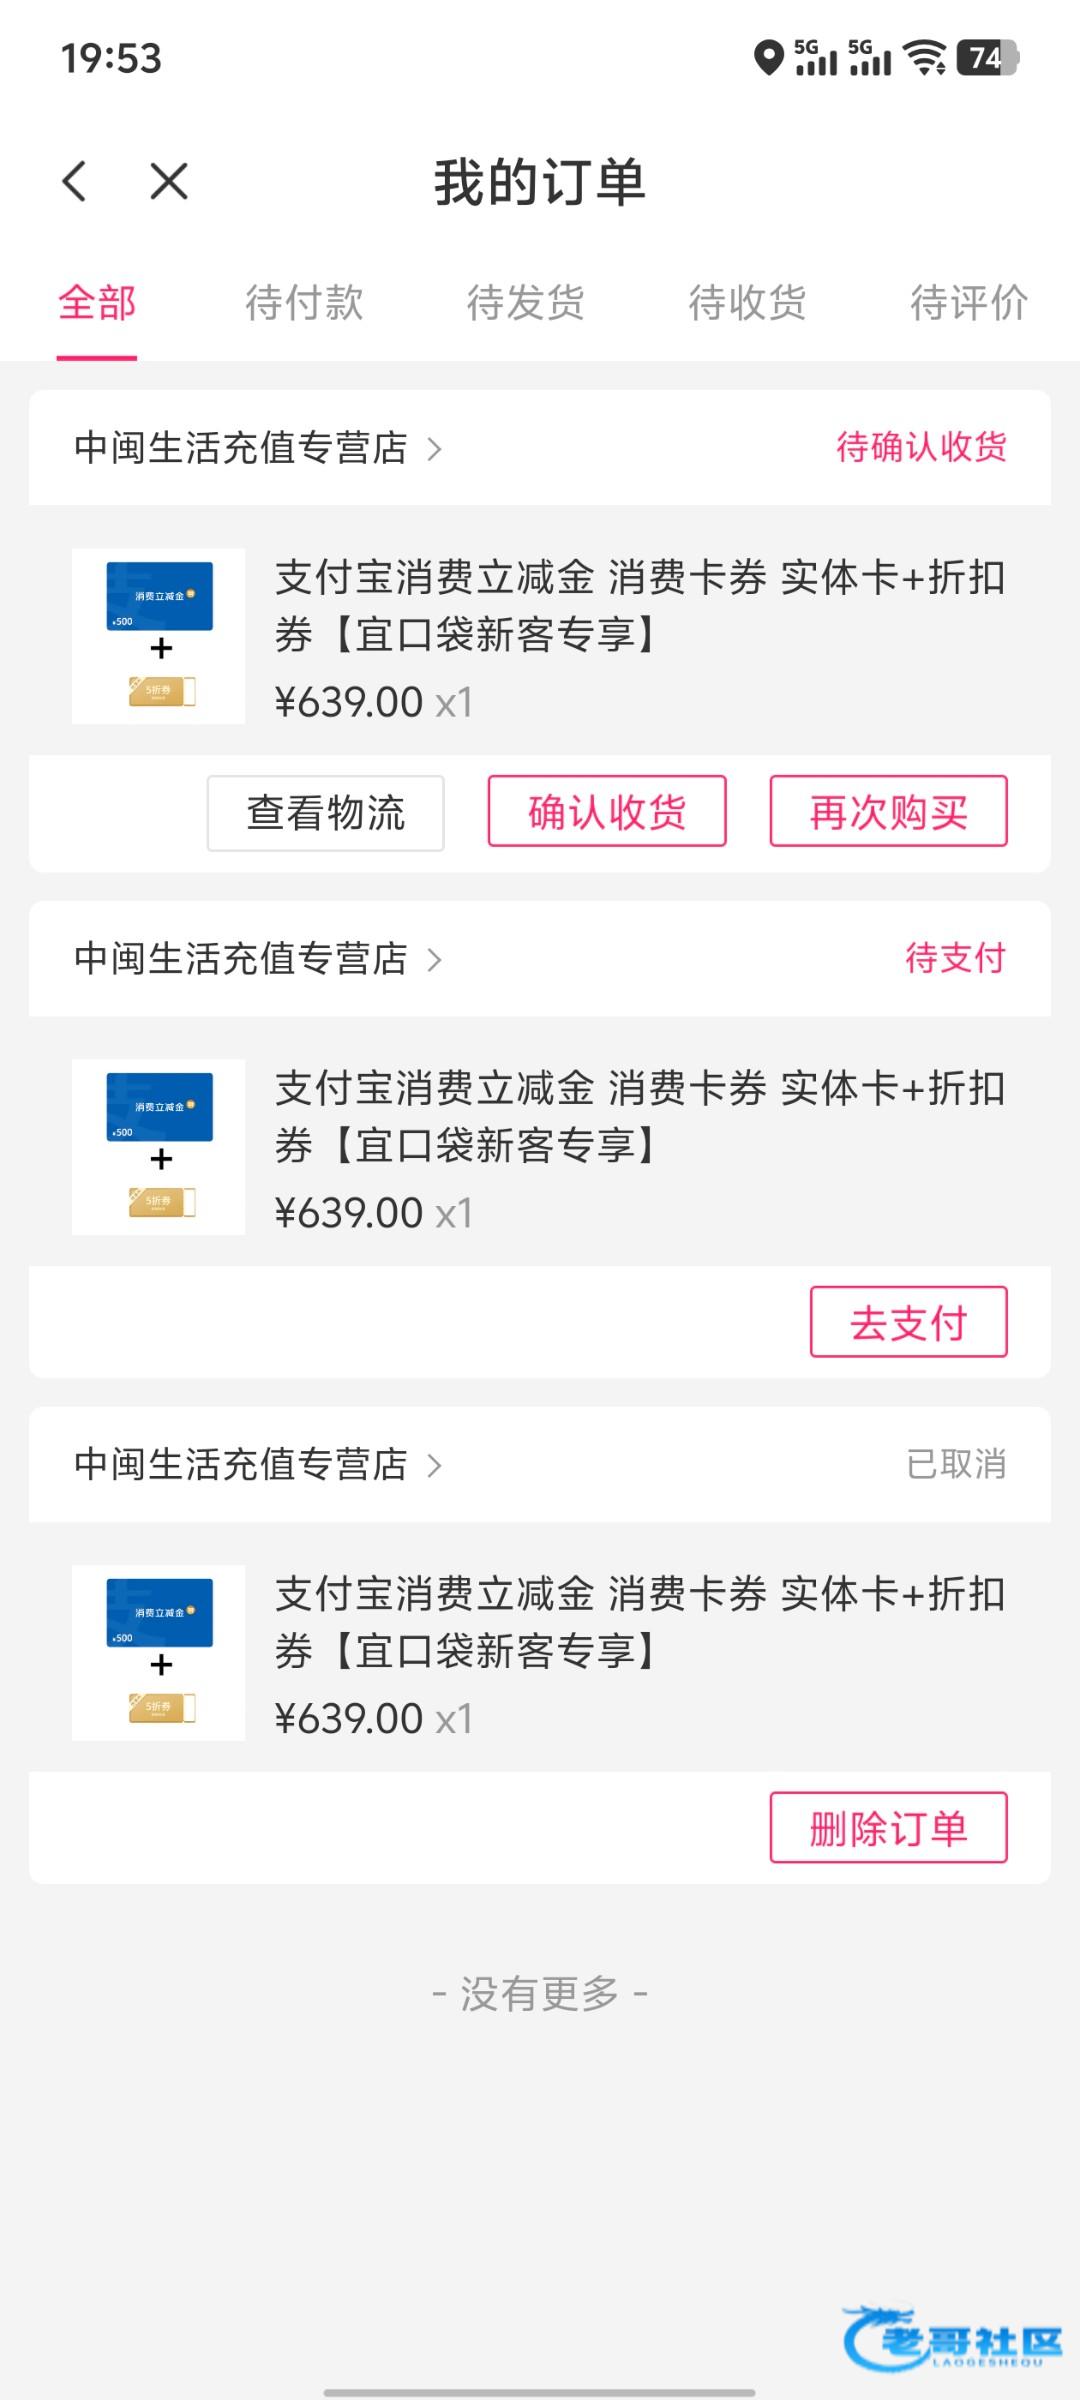Expand store chevron on 已取消 order
Screen dimensions: 1080x2400
coord(434,1466)
